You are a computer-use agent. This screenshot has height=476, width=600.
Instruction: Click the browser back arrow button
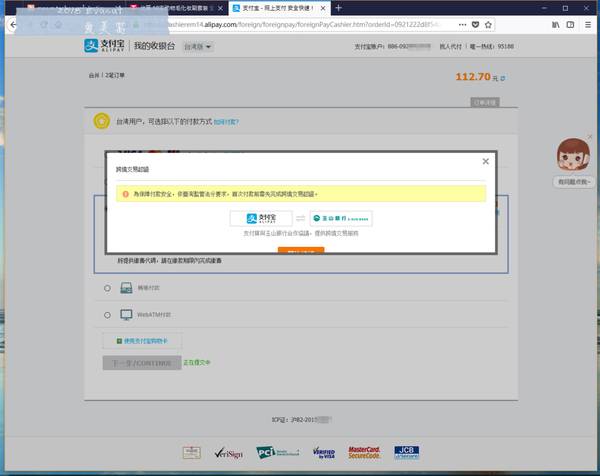[x=13, y=25]
